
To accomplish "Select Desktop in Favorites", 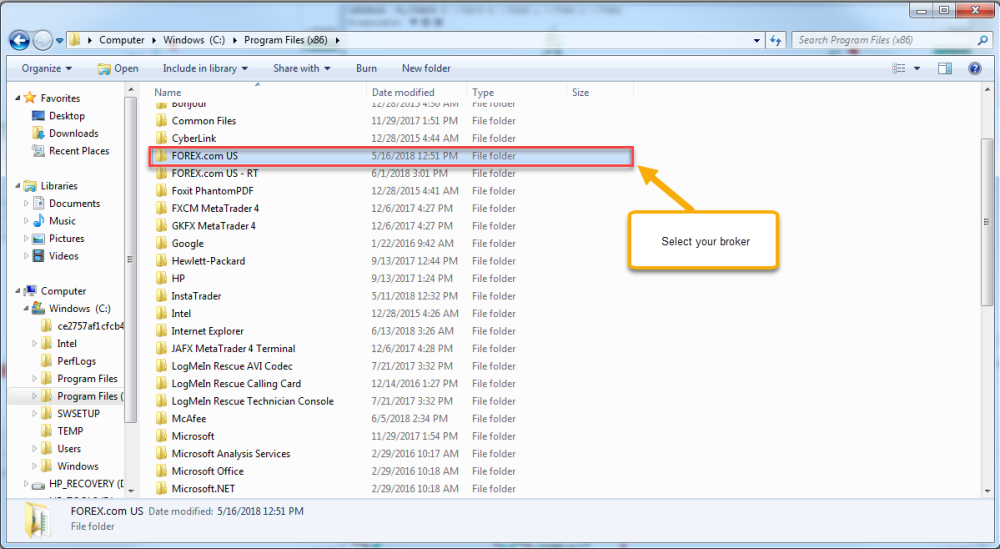I will (x=67, y=116).
